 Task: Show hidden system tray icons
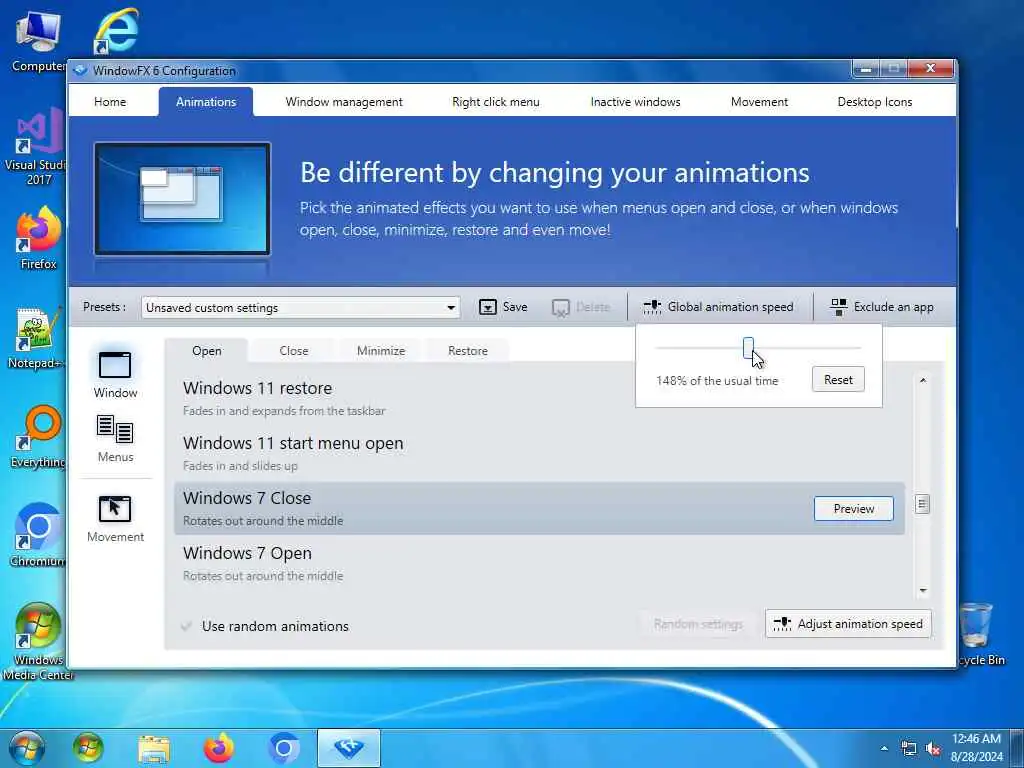point(884,749)
